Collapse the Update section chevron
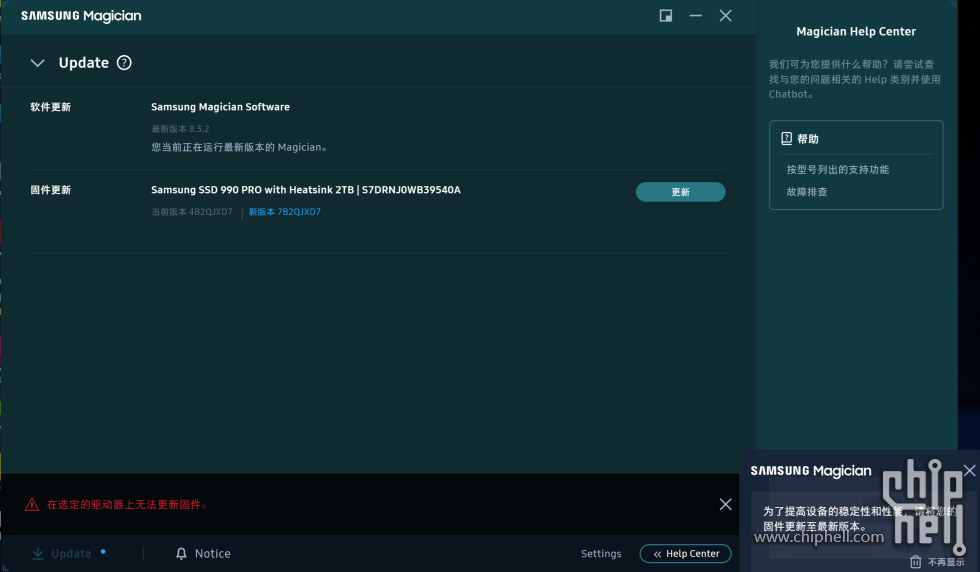This screenshot has height=572, width=980. 38,63
